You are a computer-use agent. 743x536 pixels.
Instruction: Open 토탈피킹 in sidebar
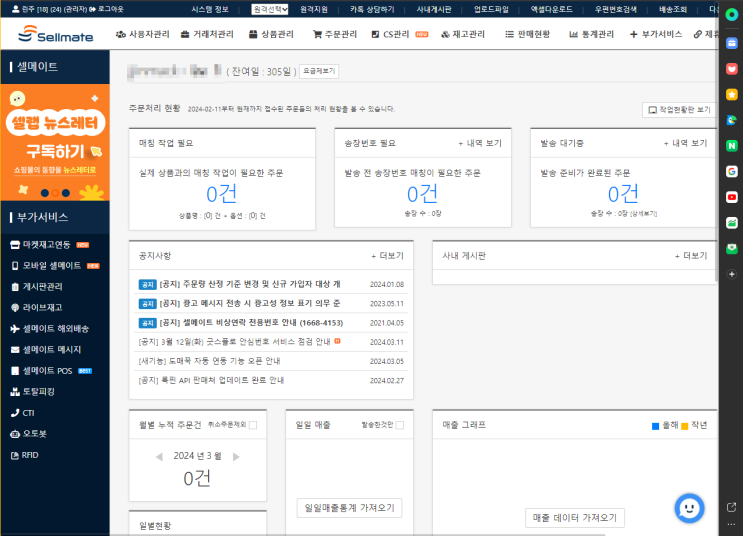[x=32, y=391]
